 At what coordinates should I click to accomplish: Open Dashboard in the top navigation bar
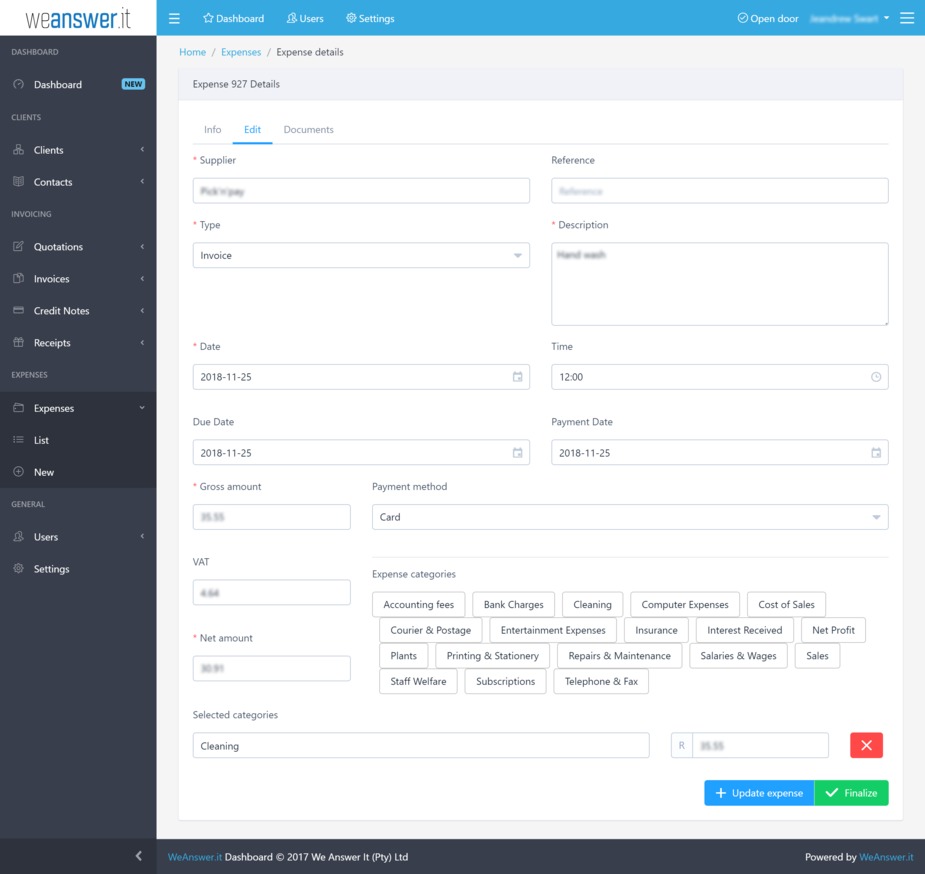pyautogui.click(x=234, y=18)
